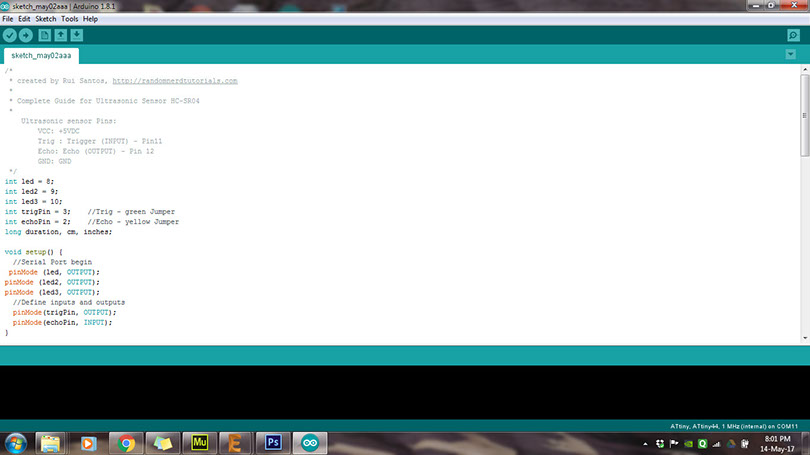Click the '//Trig - green Jumper' comment
The width and height of the screenshot is (810, 455).
tap(131, 212)
